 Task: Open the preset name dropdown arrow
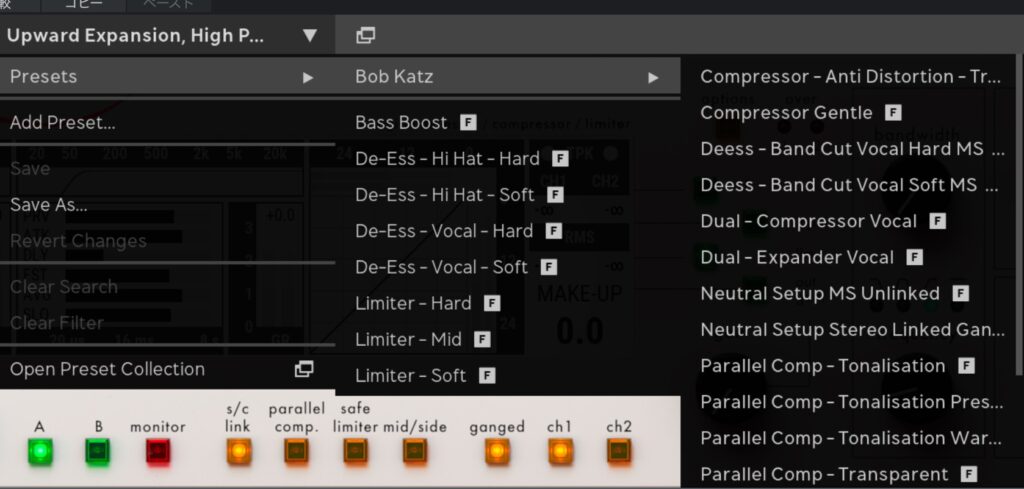[x=310, y=36]
